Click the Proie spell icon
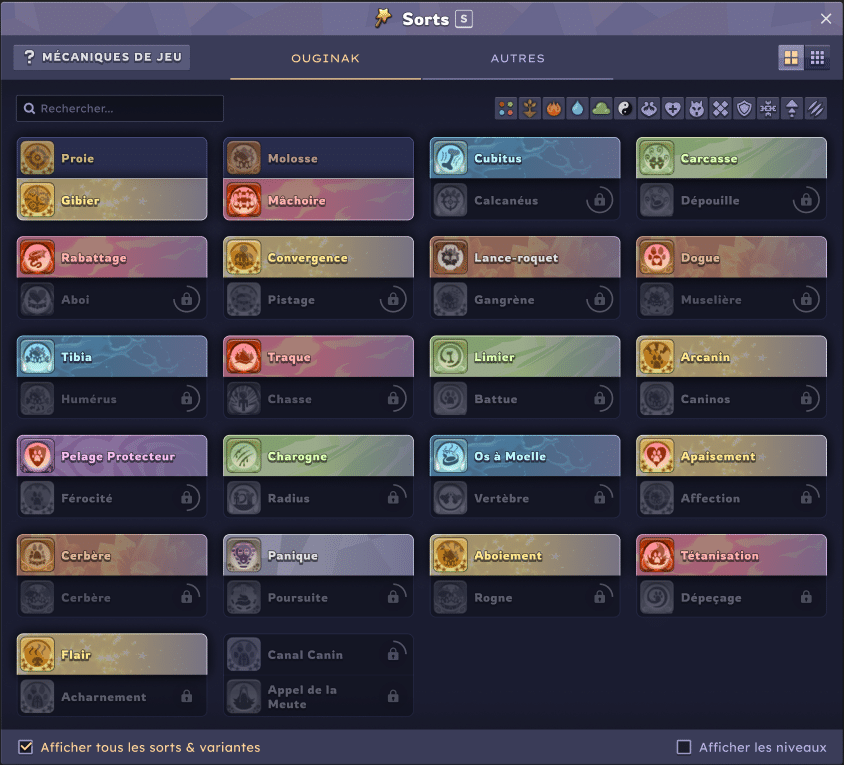The image size is (844, 765). [37, 158]
